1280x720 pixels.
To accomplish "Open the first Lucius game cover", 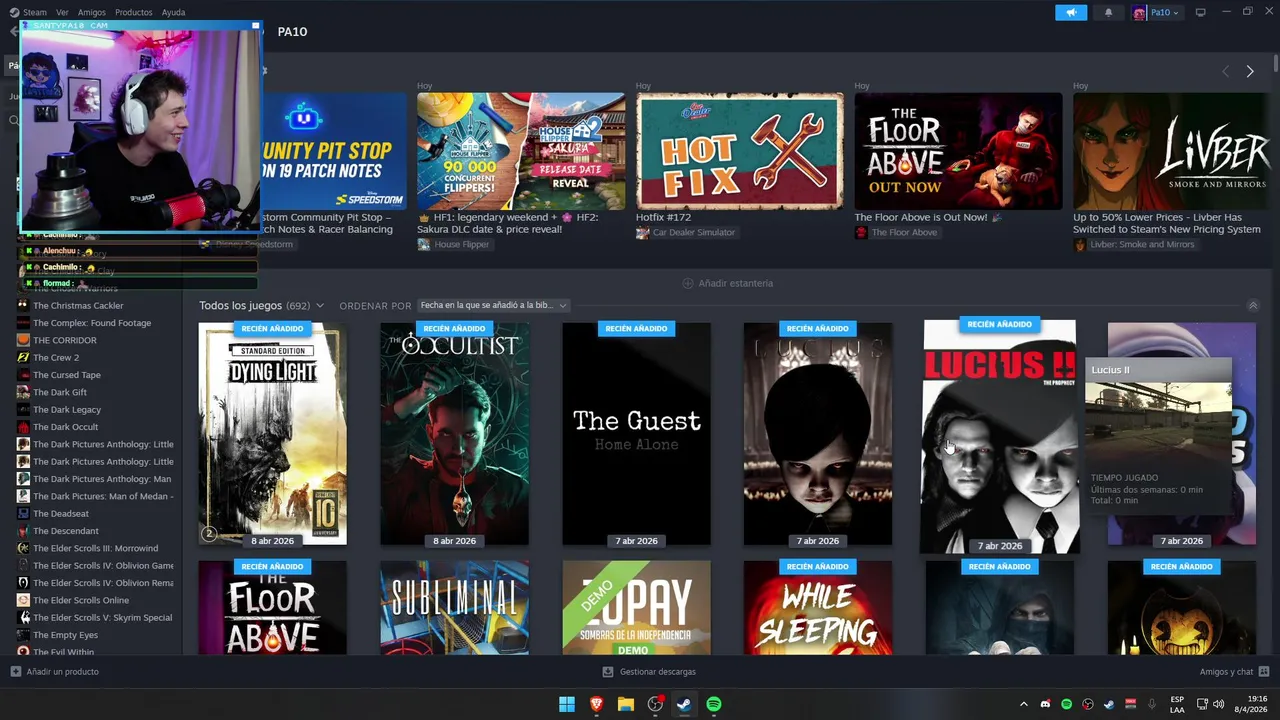I will pyautogui.click(x=818, y=433).
